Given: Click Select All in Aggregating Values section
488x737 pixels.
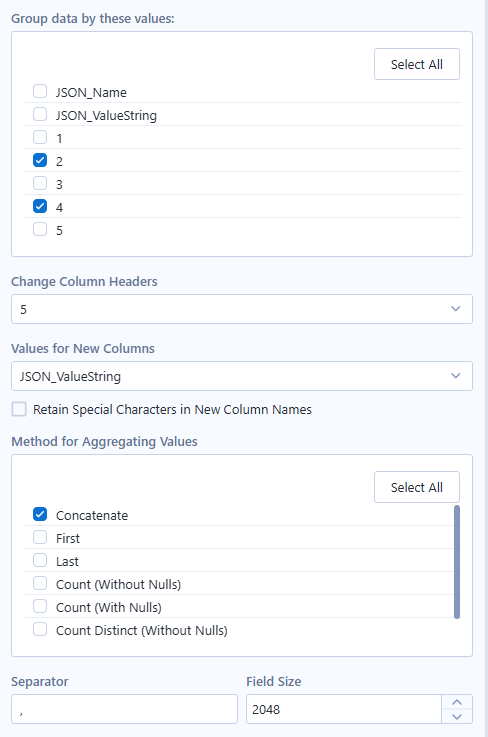Looking at the screenshot, I should pyautogui.click(x=417, y=487).
